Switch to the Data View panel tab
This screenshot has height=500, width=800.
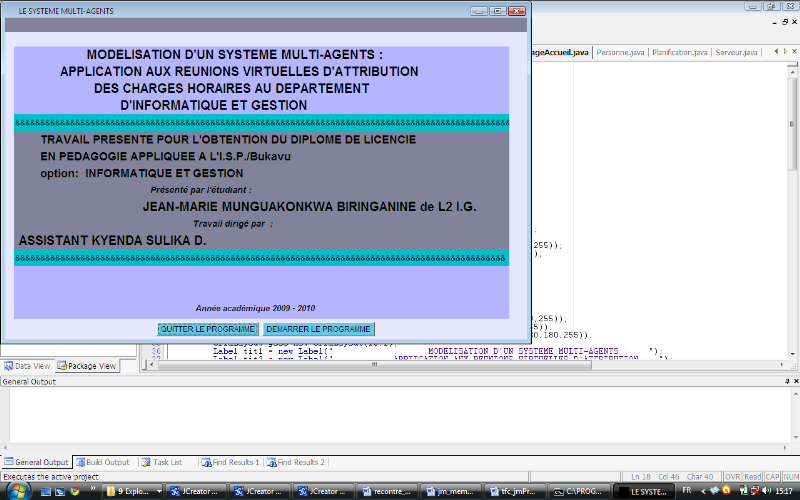click(x=28, y=366)
